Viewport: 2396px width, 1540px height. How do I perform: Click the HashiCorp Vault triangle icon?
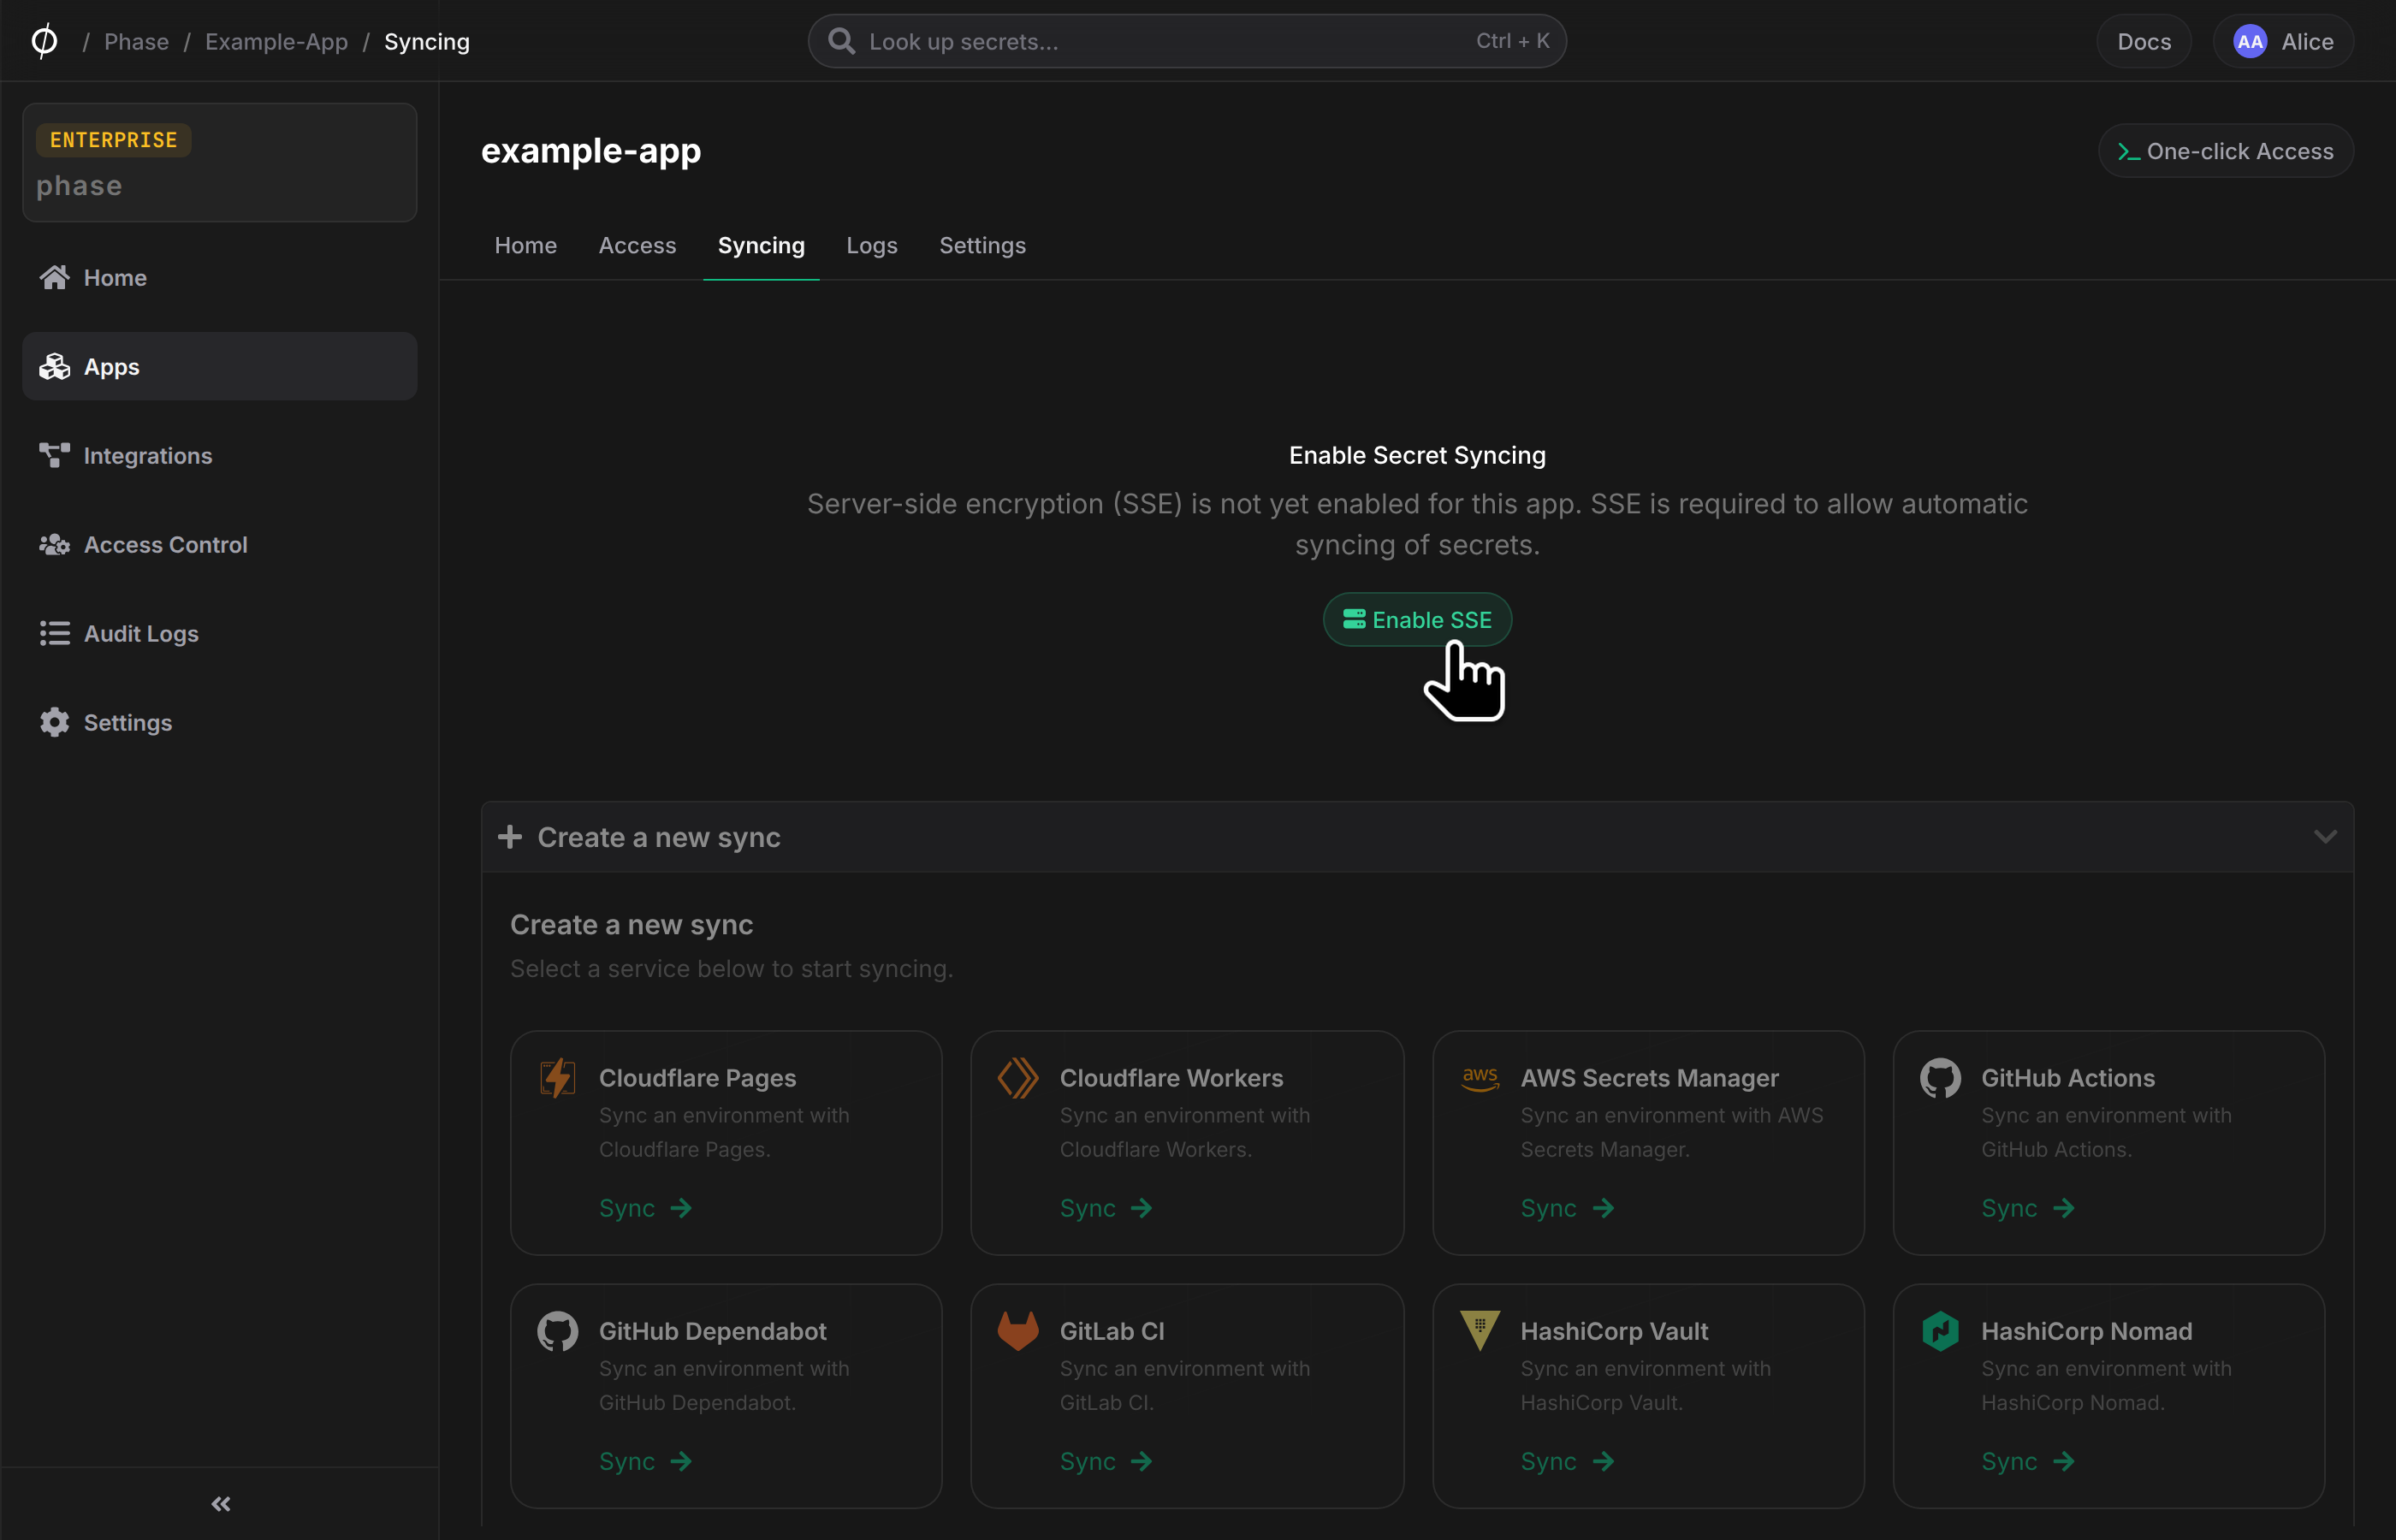click(1480, 1331)
